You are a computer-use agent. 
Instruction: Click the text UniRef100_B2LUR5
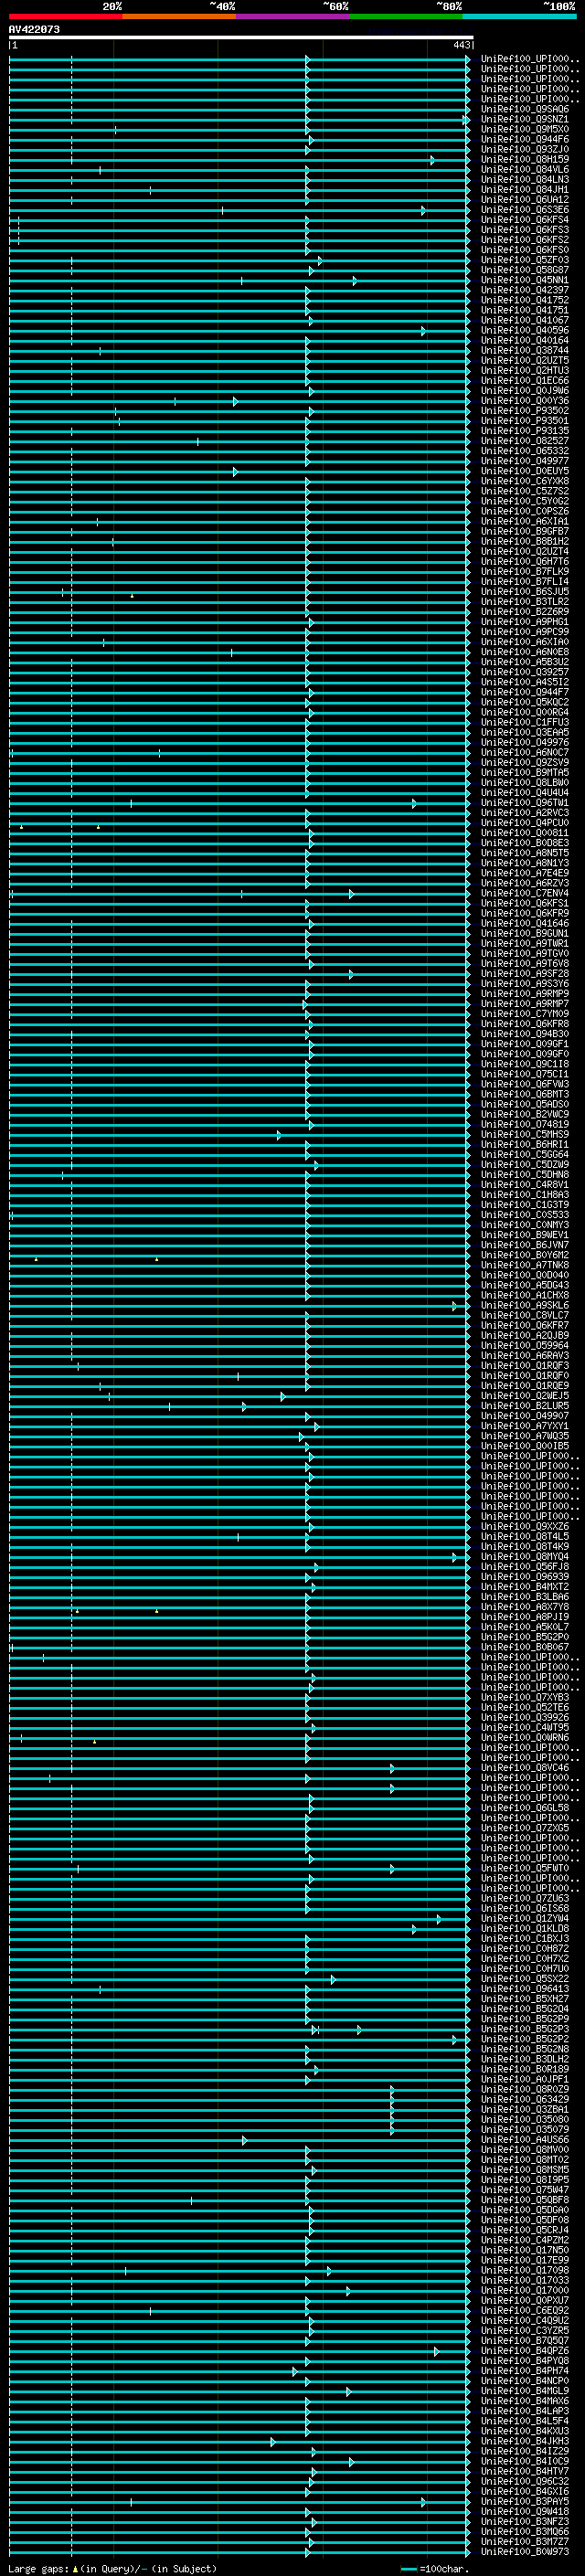524,1406
